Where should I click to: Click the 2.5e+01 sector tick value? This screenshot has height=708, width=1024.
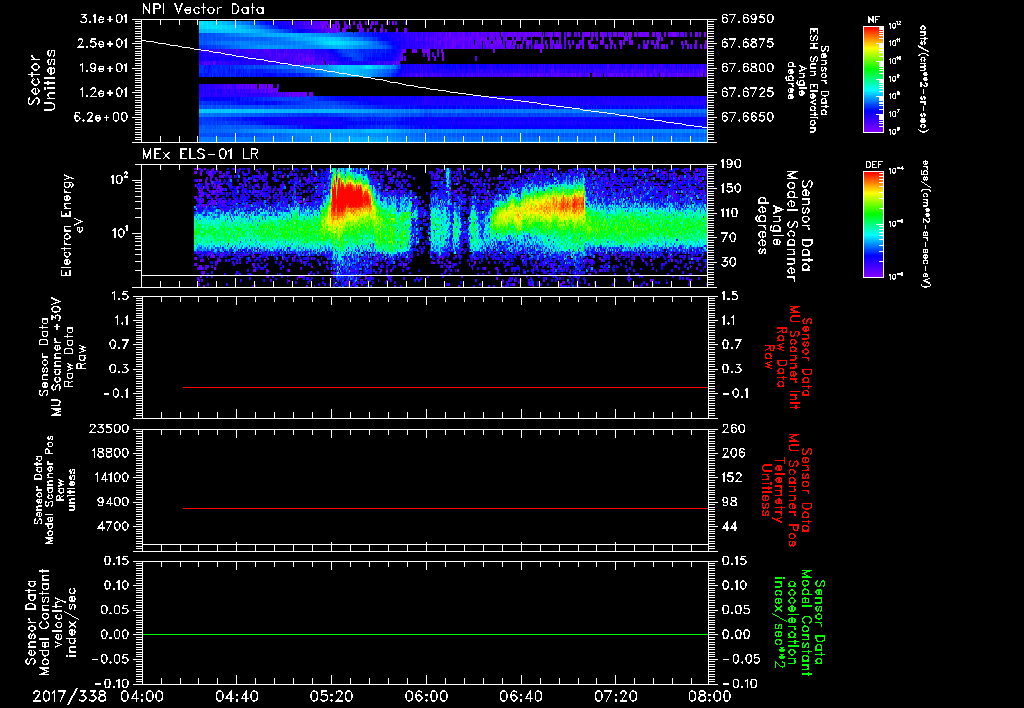pyautogui.click(x=104, y=43)
